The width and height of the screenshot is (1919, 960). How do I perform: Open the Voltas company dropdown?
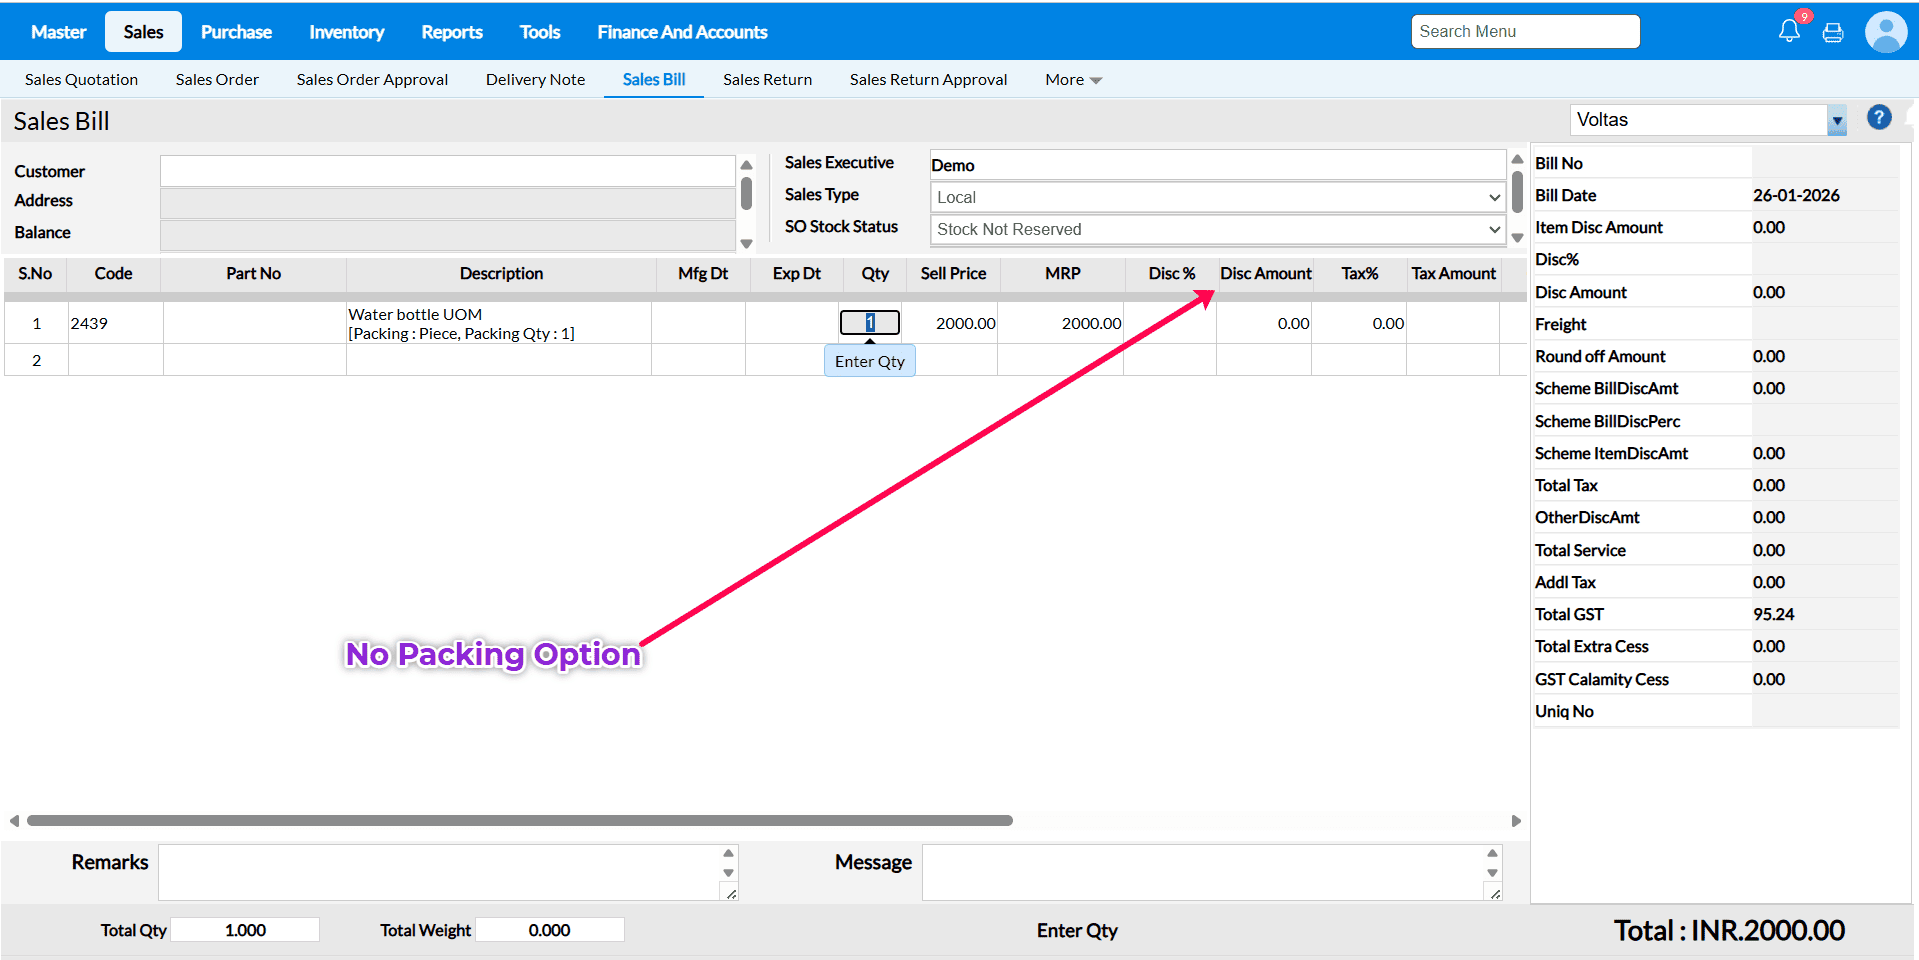tap(1836, 120)
